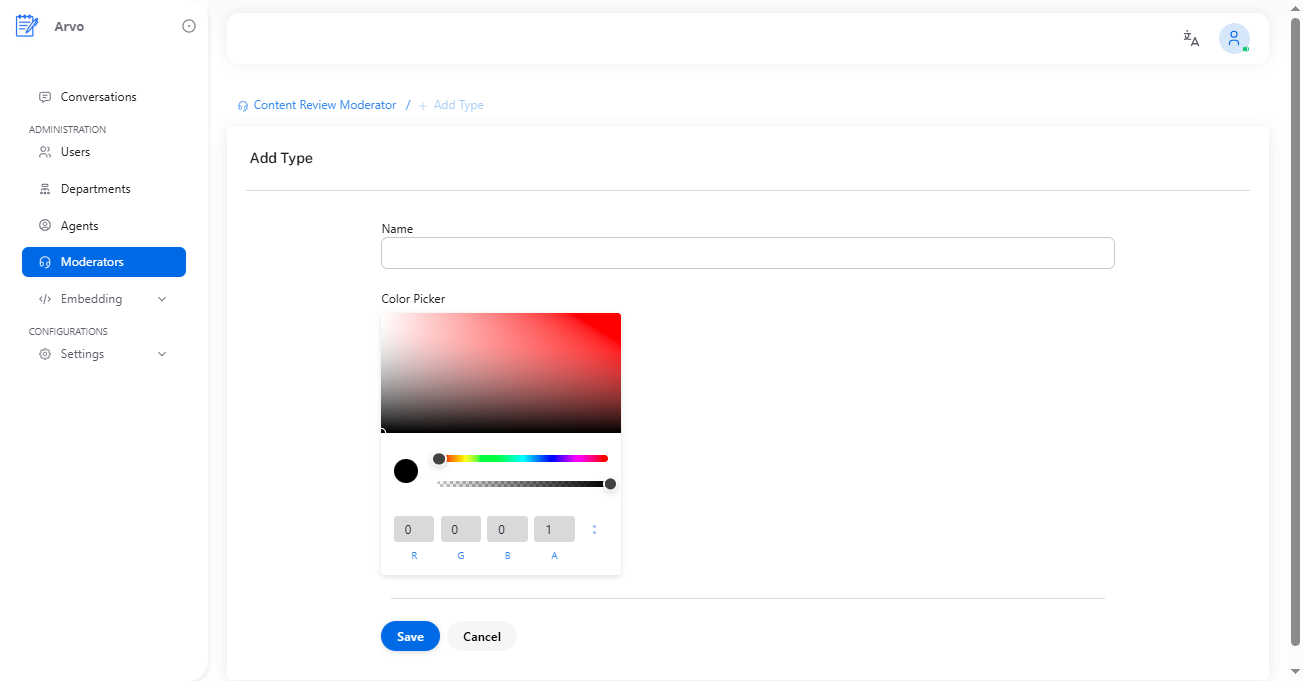The image size is (1303, 681).
Task: Click the circular toggle icon beside Arvo
Action: [x=189, y=25]
